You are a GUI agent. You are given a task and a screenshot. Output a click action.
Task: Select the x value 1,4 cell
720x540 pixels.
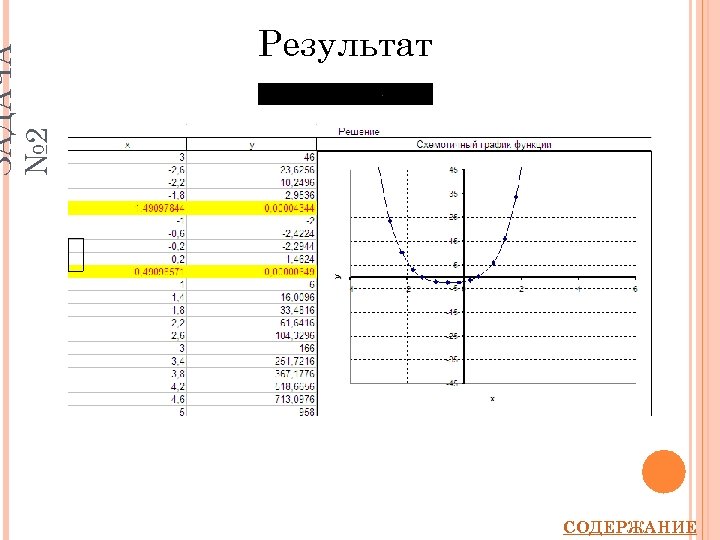127,297
